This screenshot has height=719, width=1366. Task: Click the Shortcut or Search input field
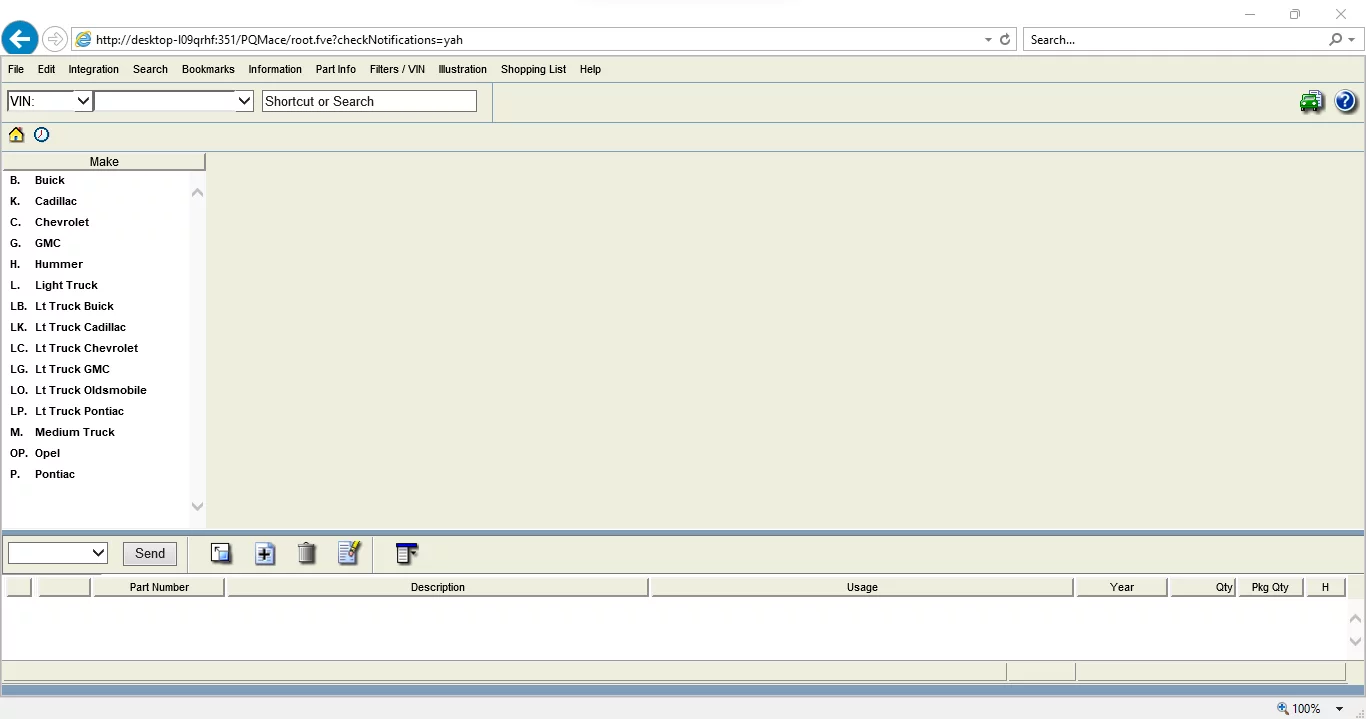point(369,101)
